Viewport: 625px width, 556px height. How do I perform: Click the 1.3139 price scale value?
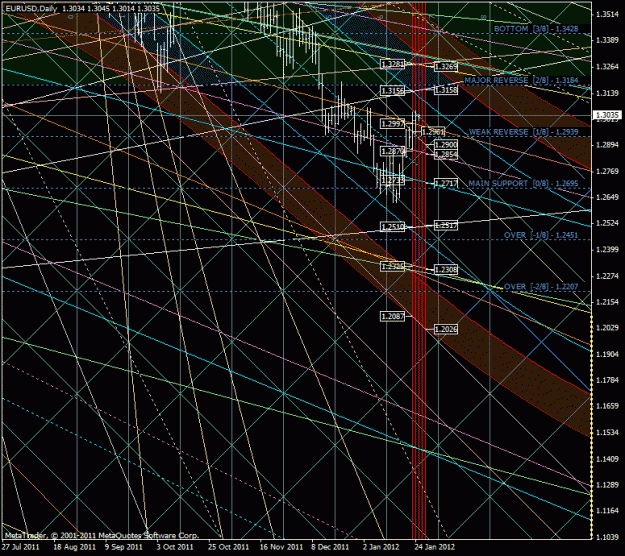pyautogui.click(x=607, y=92)
